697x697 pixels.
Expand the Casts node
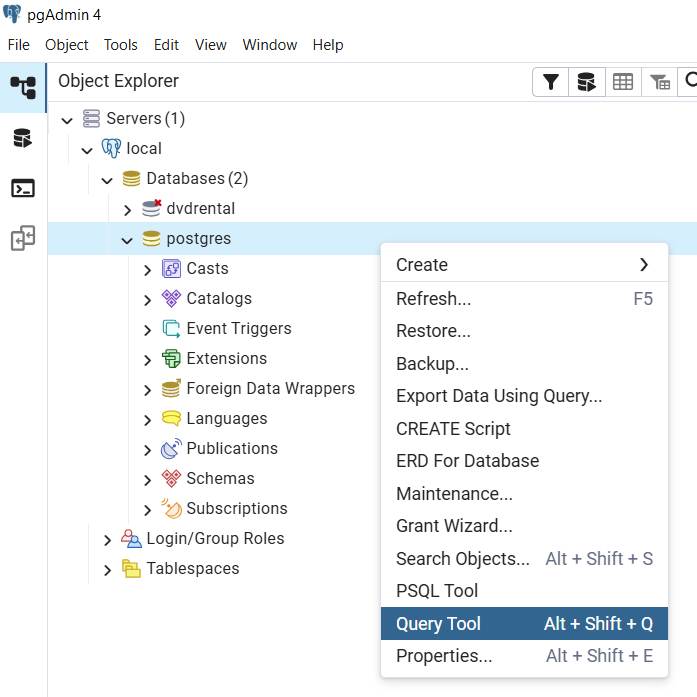148,270
